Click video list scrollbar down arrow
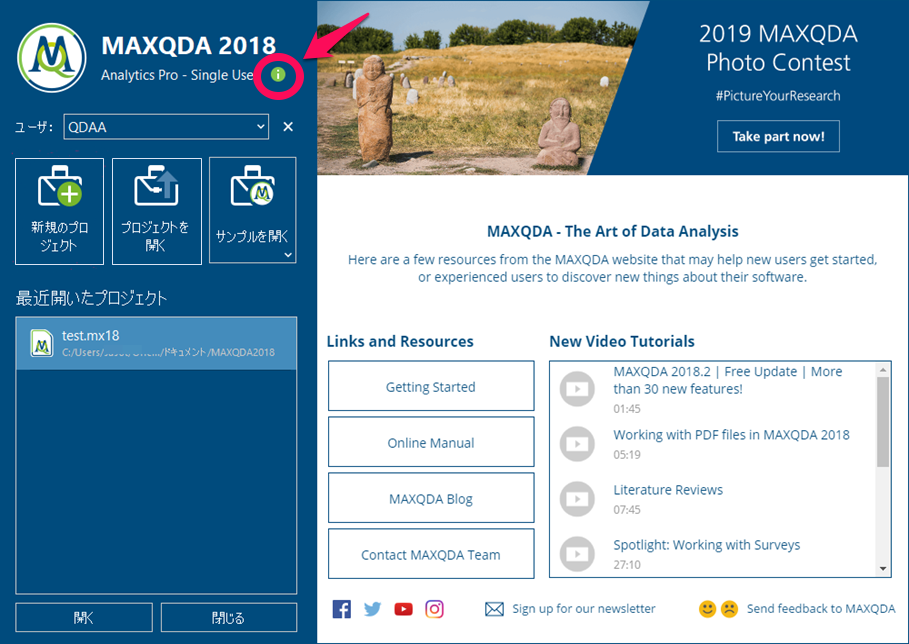Image resolution: width=909 pixels, height=644 pixels. [x=883, y=569]
